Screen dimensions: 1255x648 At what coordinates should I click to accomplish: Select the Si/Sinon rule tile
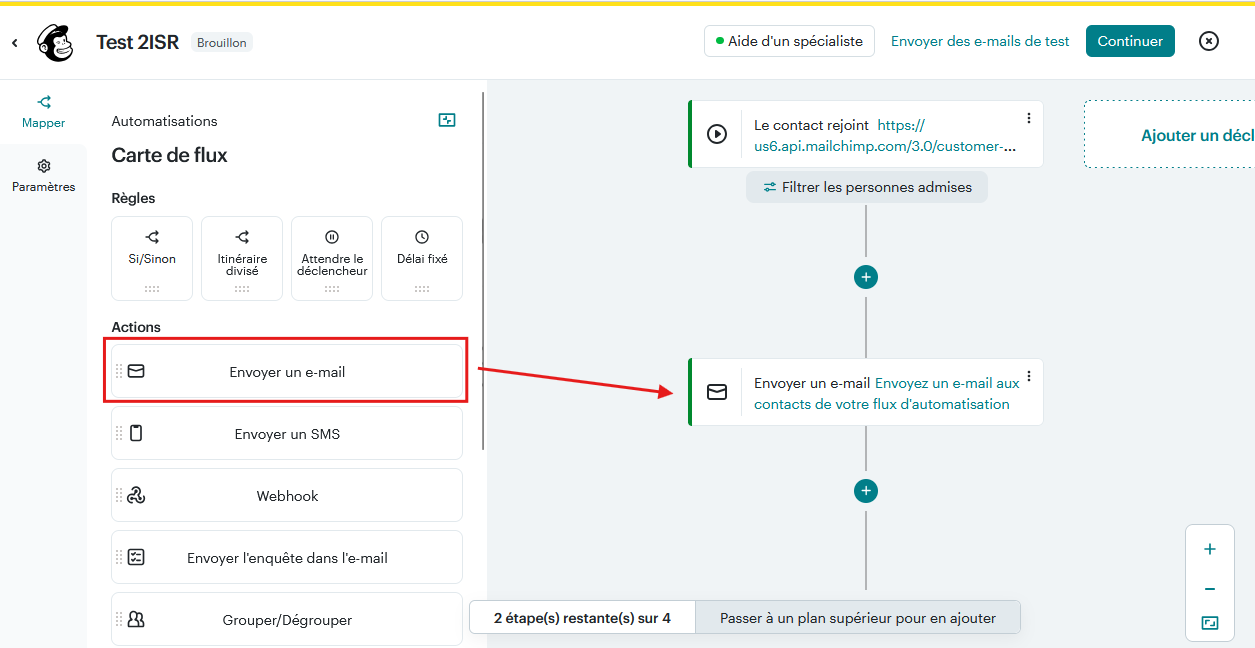click(152, 257)
